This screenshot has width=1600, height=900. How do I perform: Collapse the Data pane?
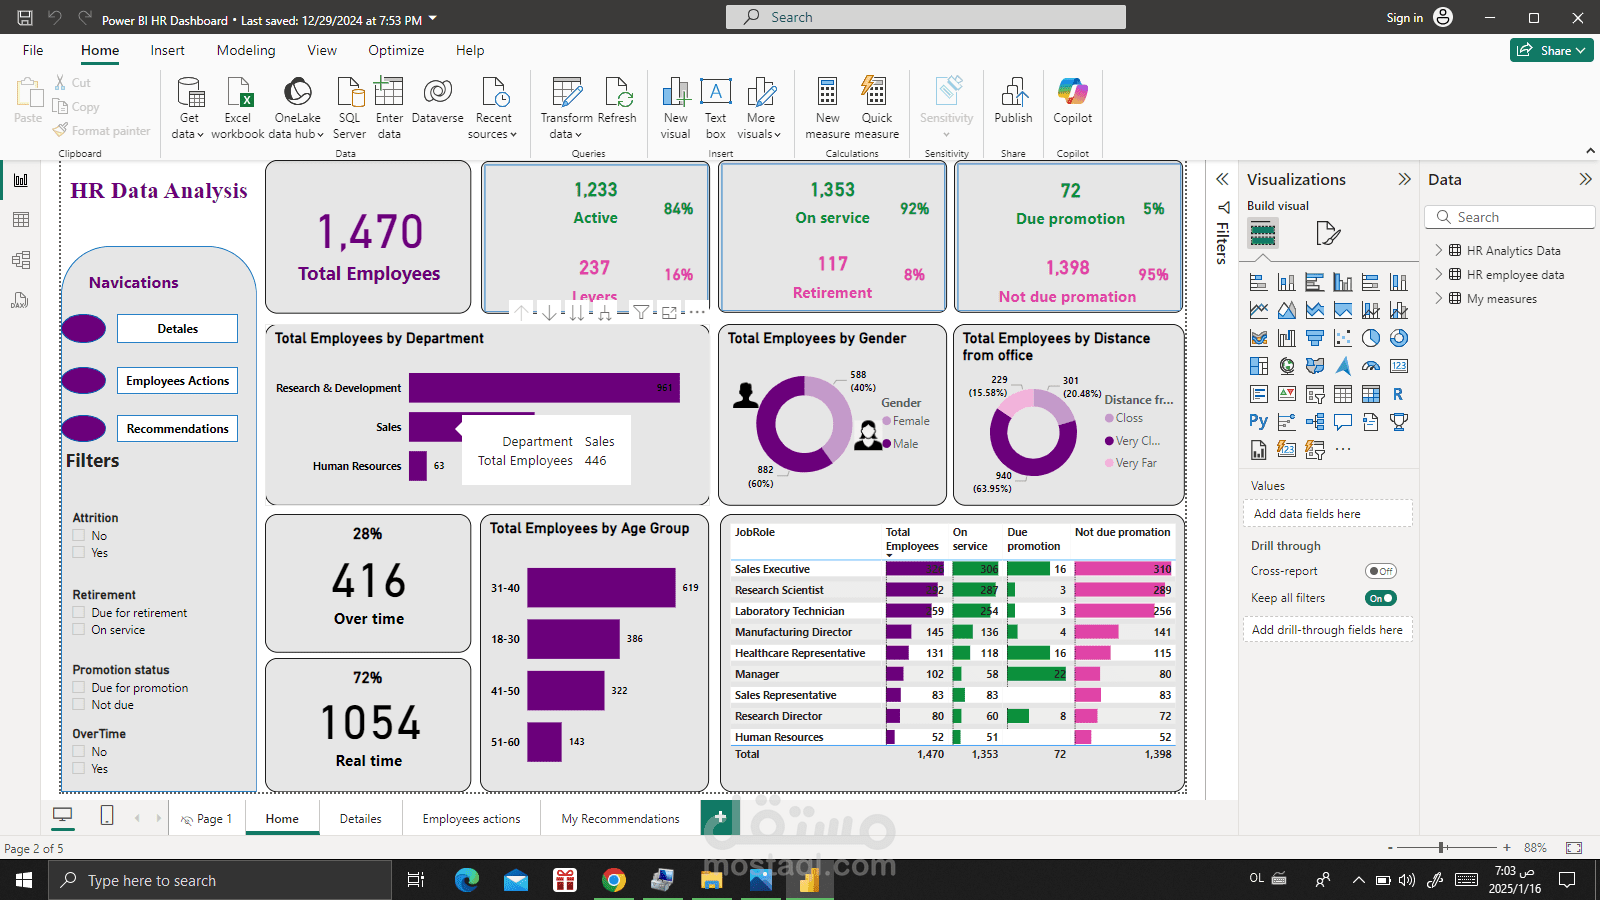pyautogui.click(x=1585, y=179)
